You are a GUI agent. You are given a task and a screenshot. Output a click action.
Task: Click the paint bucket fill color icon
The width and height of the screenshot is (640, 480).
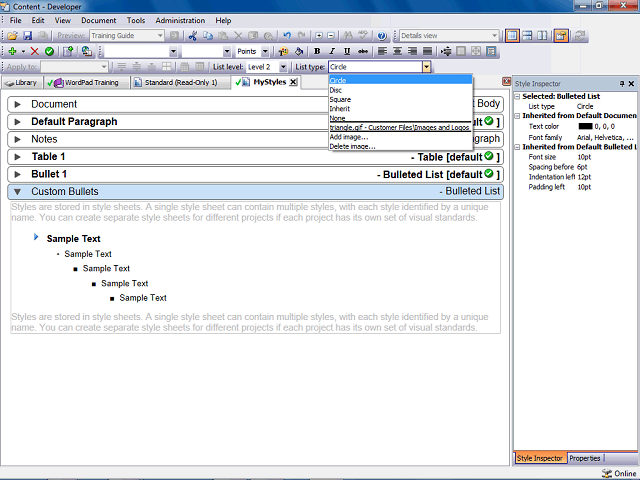[x=299, y=51]
